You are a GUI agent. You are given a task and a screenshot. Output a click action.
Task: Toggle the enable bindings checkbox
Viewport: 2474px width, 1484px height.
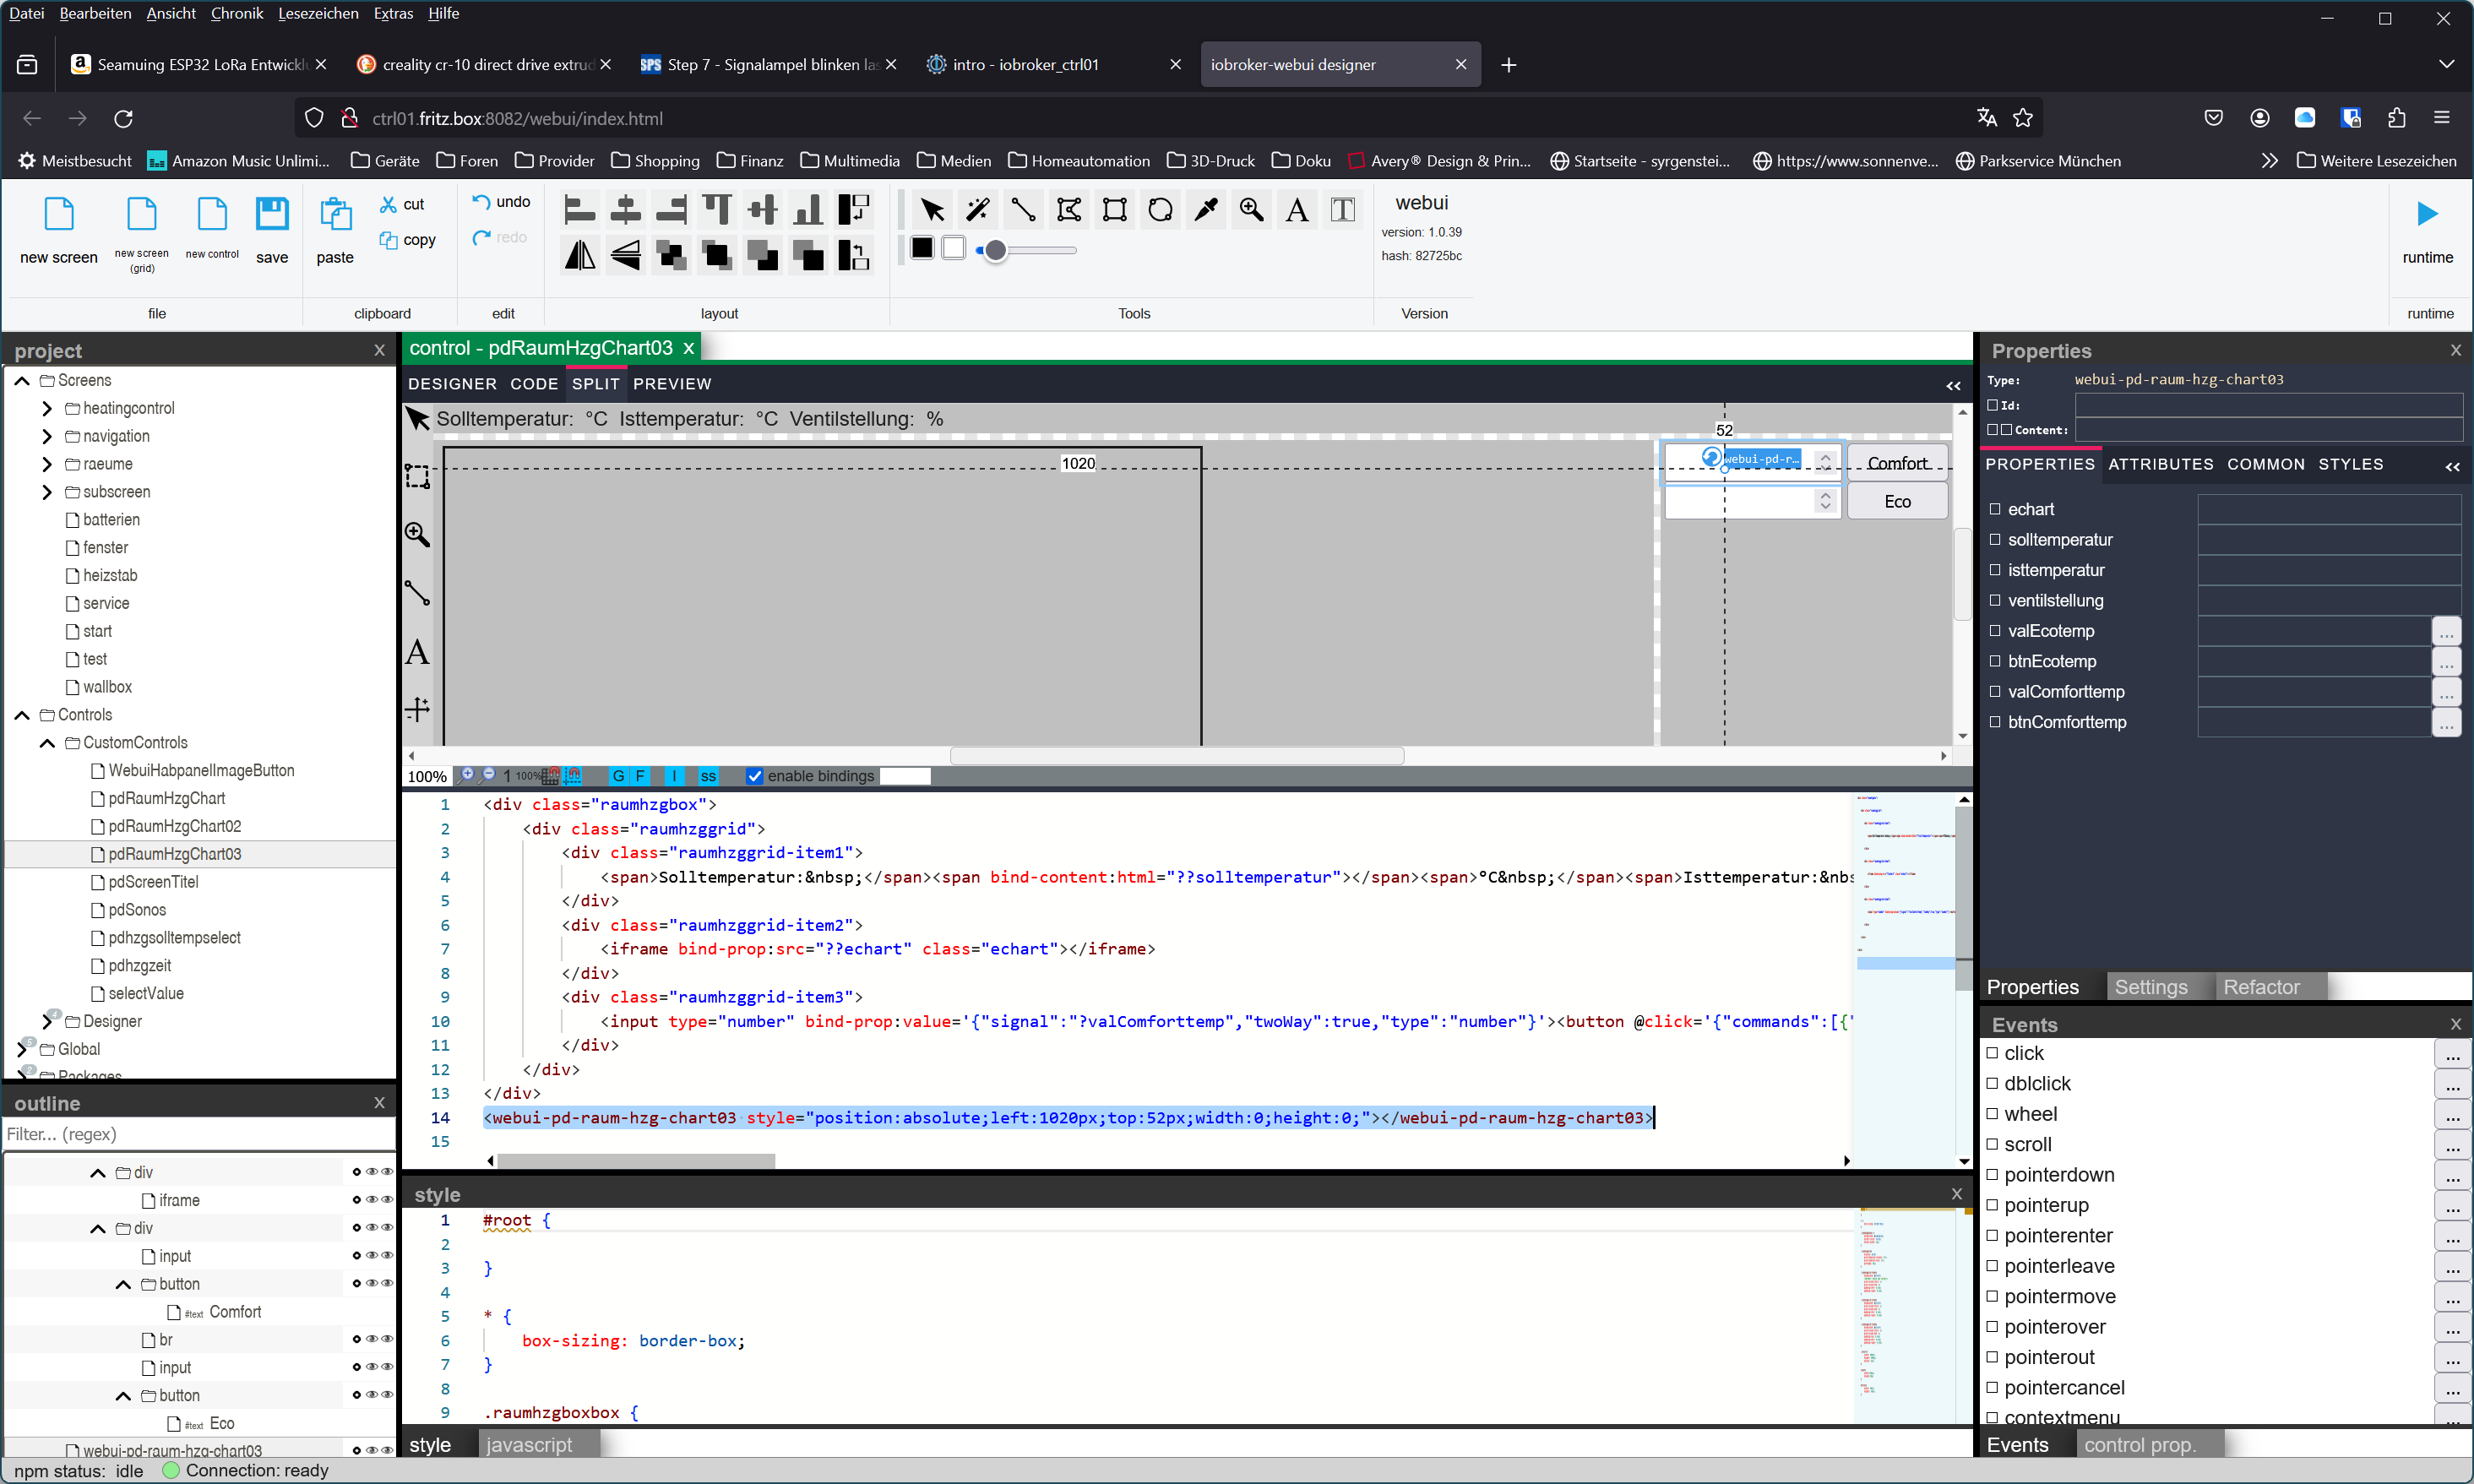[755, 776]
